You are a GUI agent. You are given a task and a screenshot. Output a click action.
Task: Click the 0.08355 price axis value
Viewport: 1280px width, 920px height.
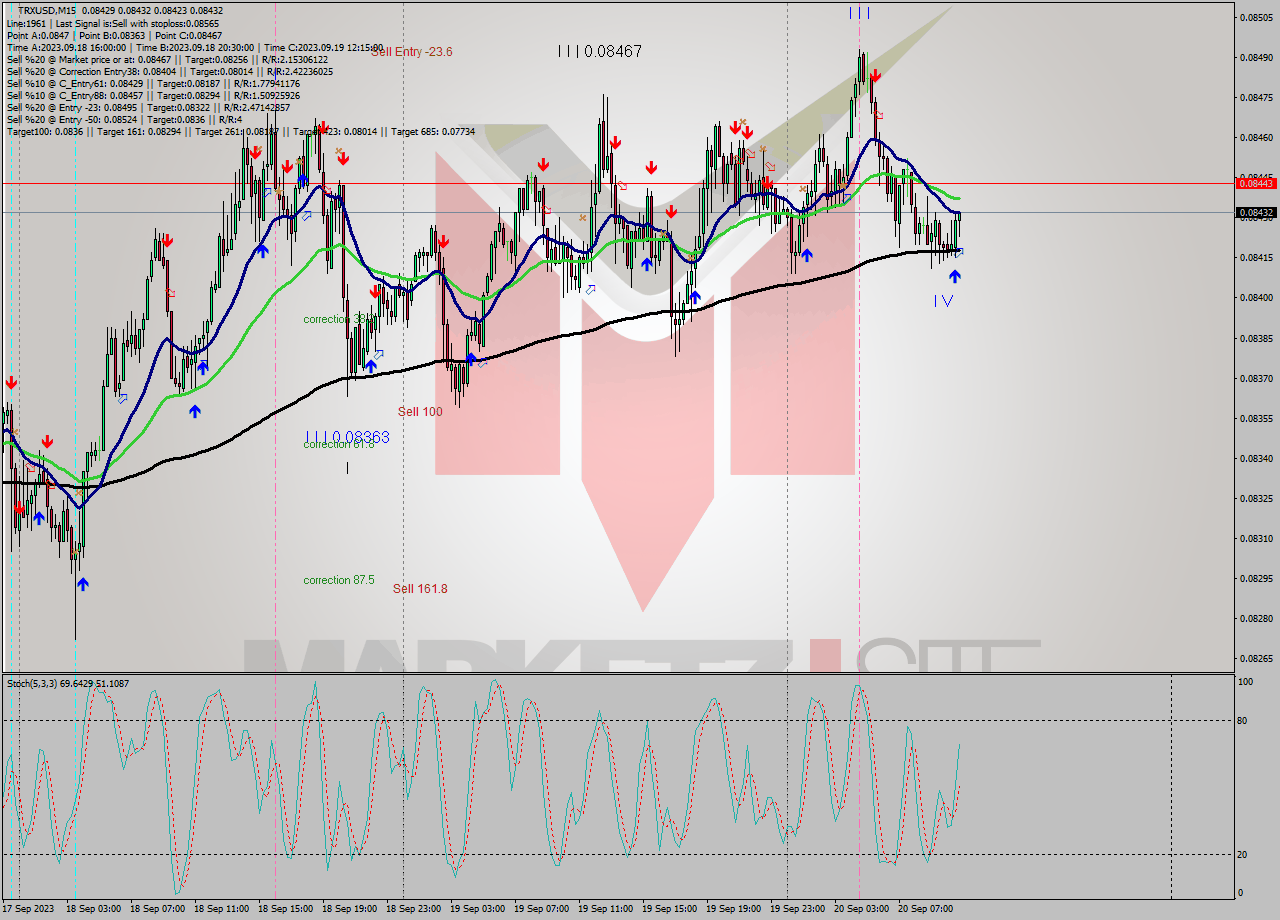coord(1256,418)
